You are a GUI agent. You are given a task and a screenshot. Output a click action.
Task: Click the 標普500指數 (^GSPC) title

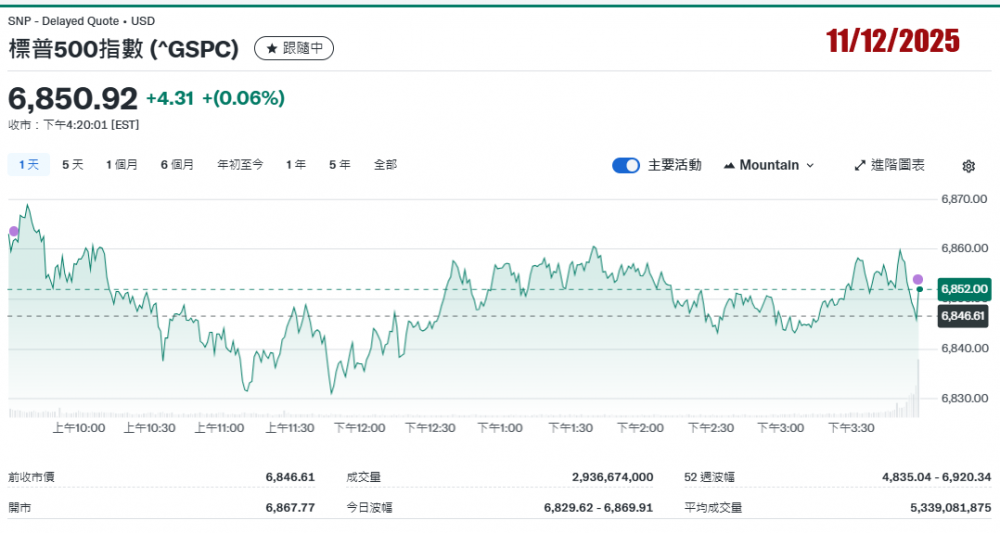124,48
